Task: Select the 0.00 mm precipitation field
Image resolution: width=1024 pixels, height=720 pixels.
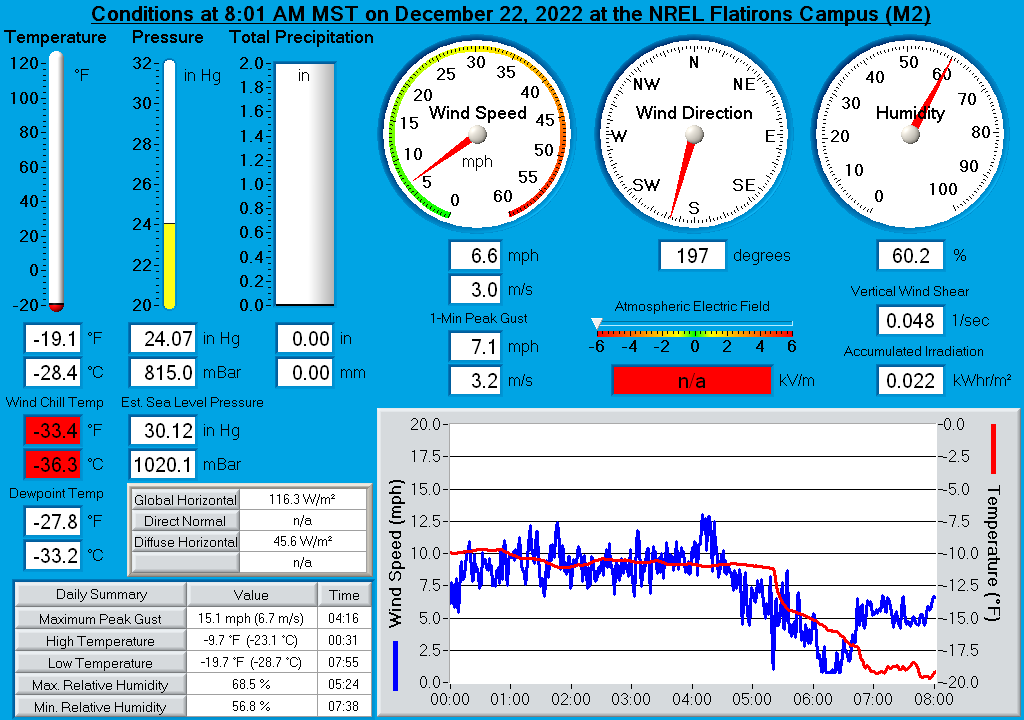Action: (x=305, y=372)
